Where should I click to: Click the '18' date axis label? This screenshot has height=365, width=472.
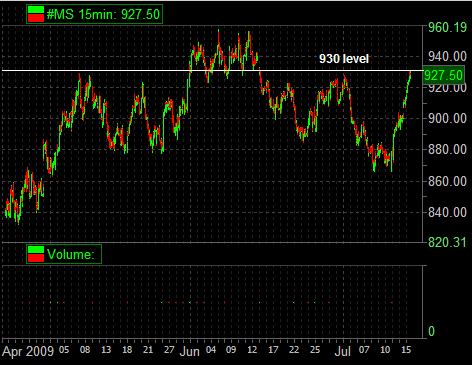point(127,350)
